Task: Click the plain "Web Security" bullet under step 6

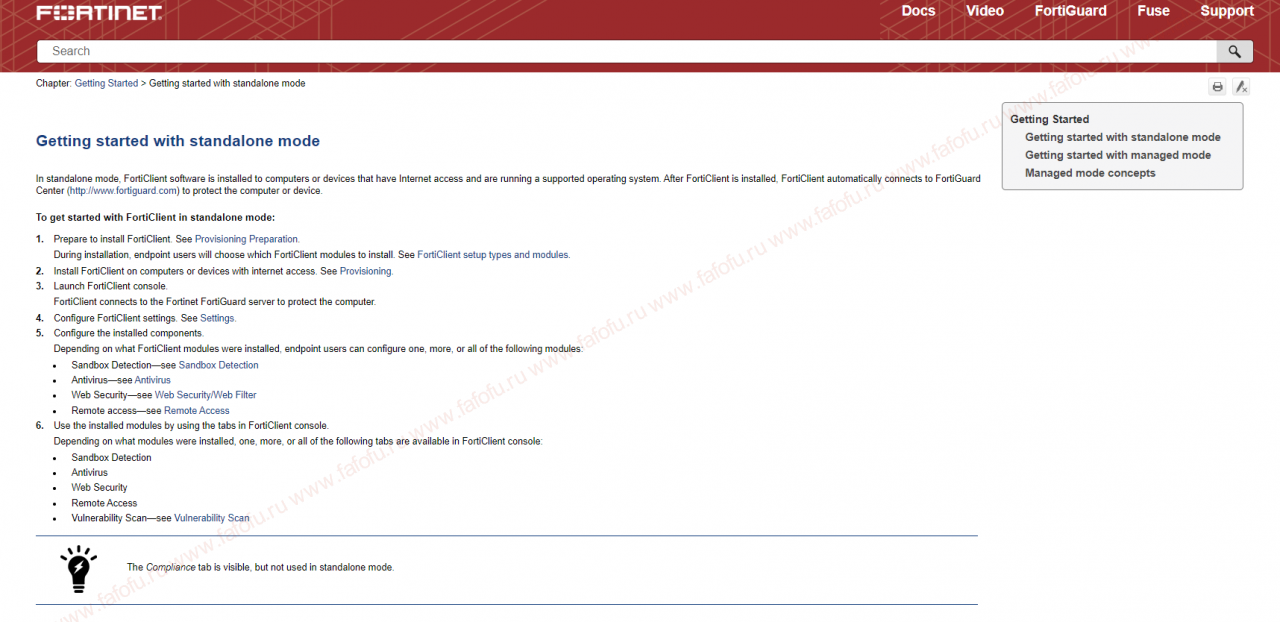Action: 99,487
